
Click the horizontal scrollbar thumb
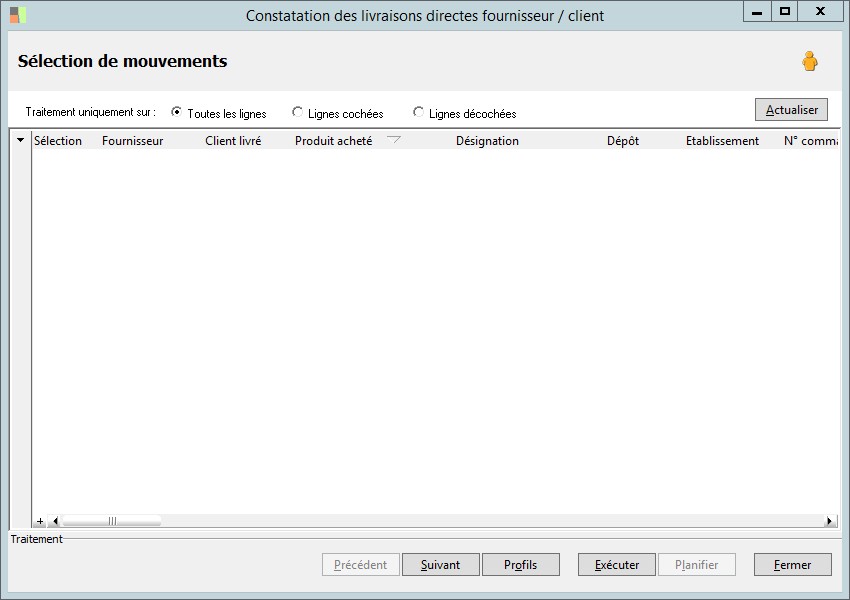click(112, 521)
